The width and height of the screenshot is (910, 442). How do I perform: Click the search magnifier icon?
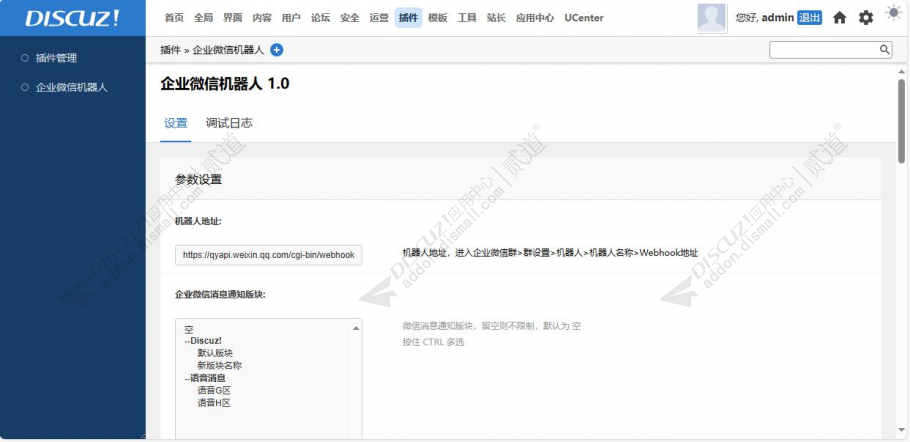coord(884,49)
